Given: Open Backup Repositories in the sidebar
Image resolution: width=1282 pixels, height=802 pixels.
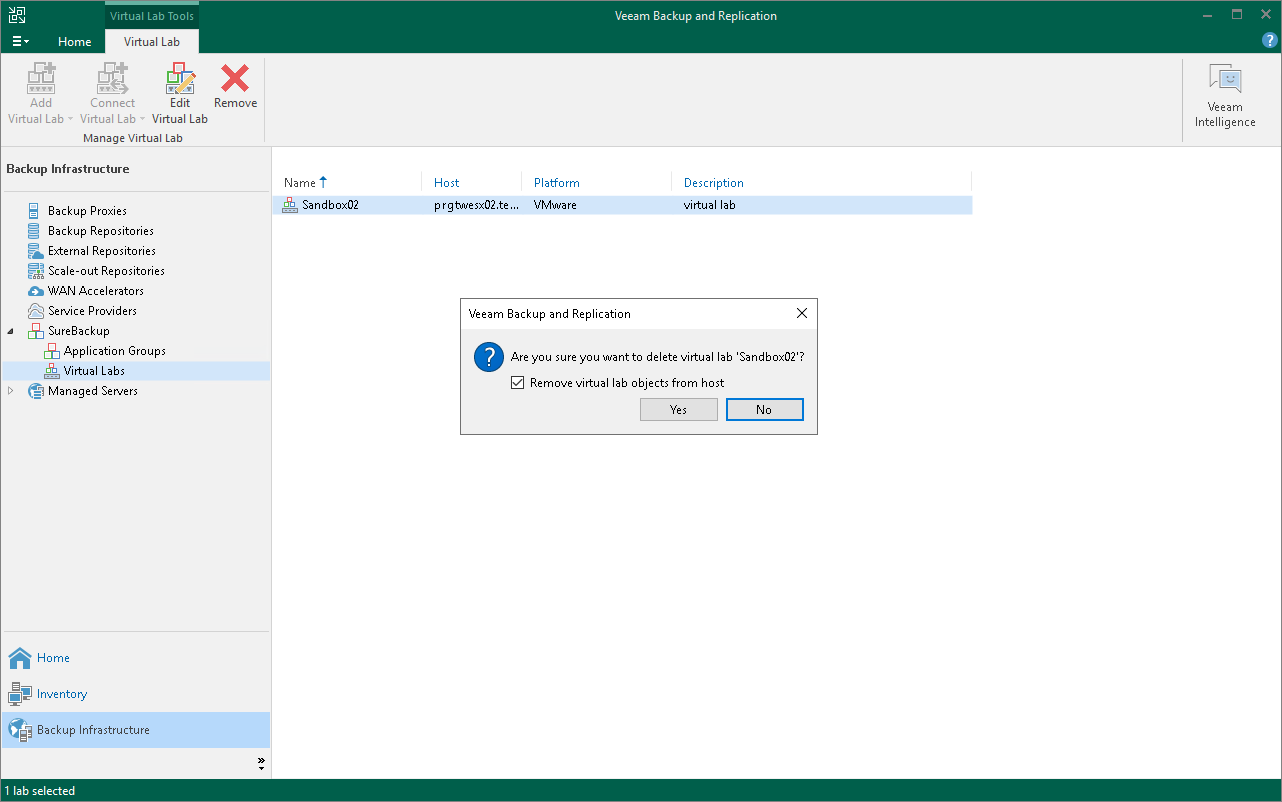Looking at the screenshot, I should (x=33, y=230).
